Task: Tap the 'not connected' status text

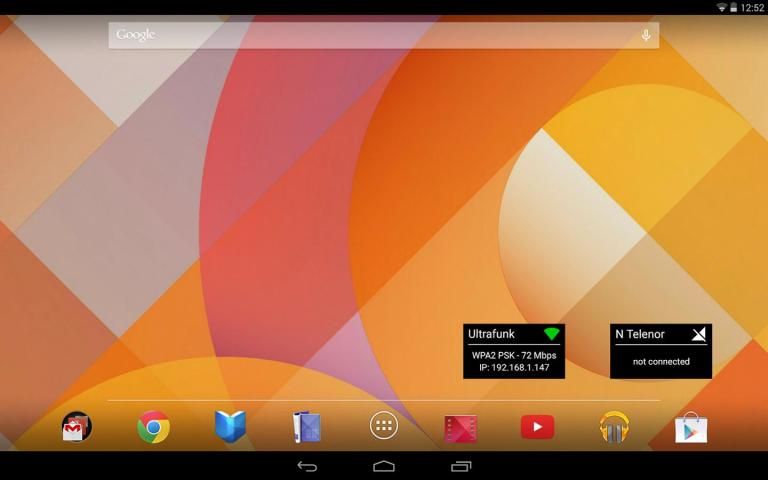Action: [661, 362]
